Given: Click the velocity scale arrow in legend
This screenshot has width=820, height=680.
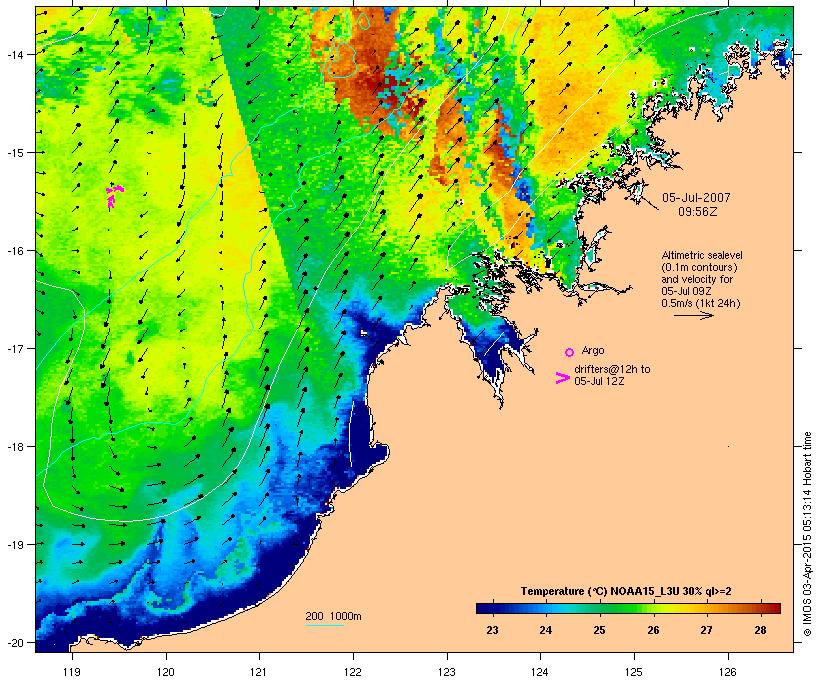Looking at the screenshot, I should 694,315.
